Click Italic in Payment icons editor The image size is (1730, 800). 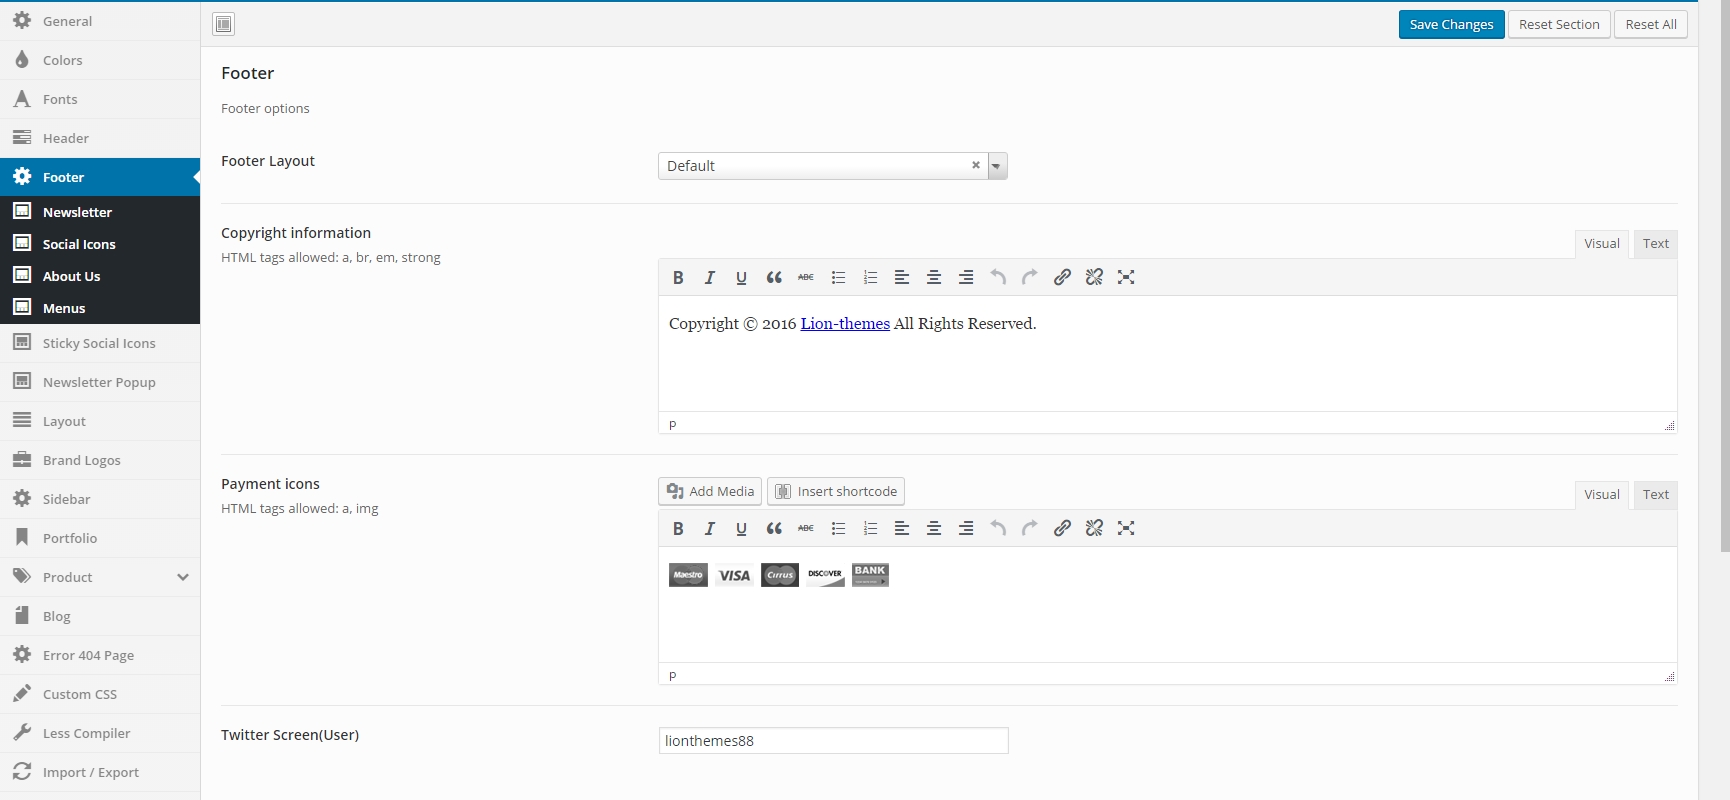tap(710, 528)
